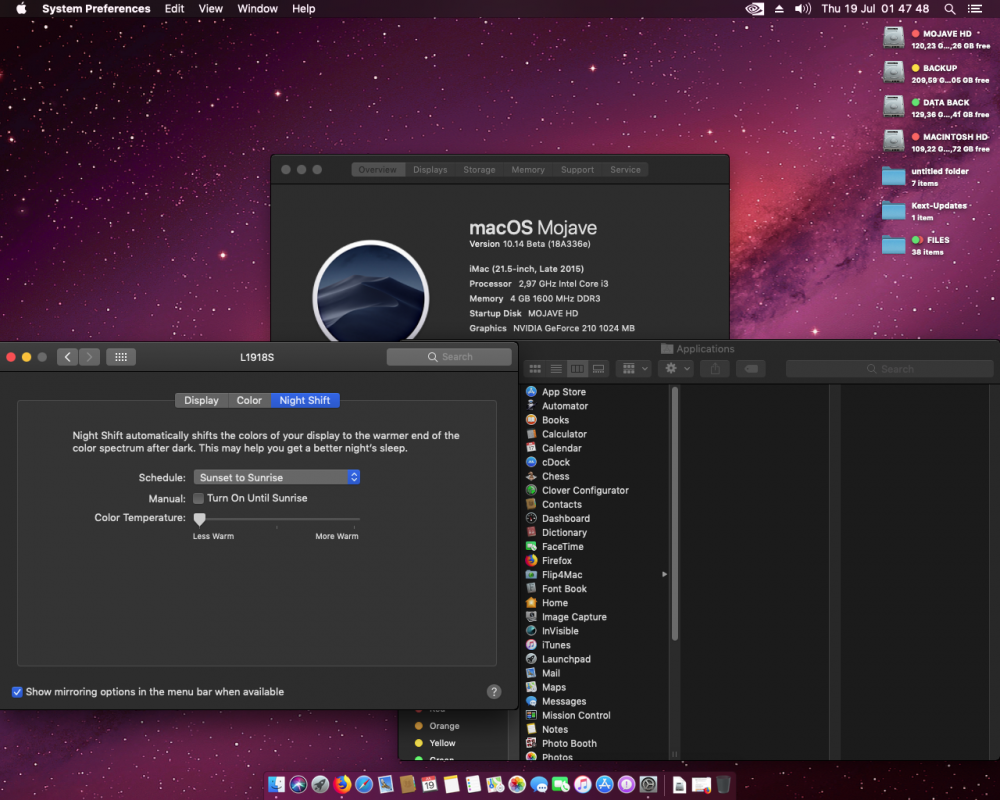Open Storage tab in About This Mac

click(480, 170)
